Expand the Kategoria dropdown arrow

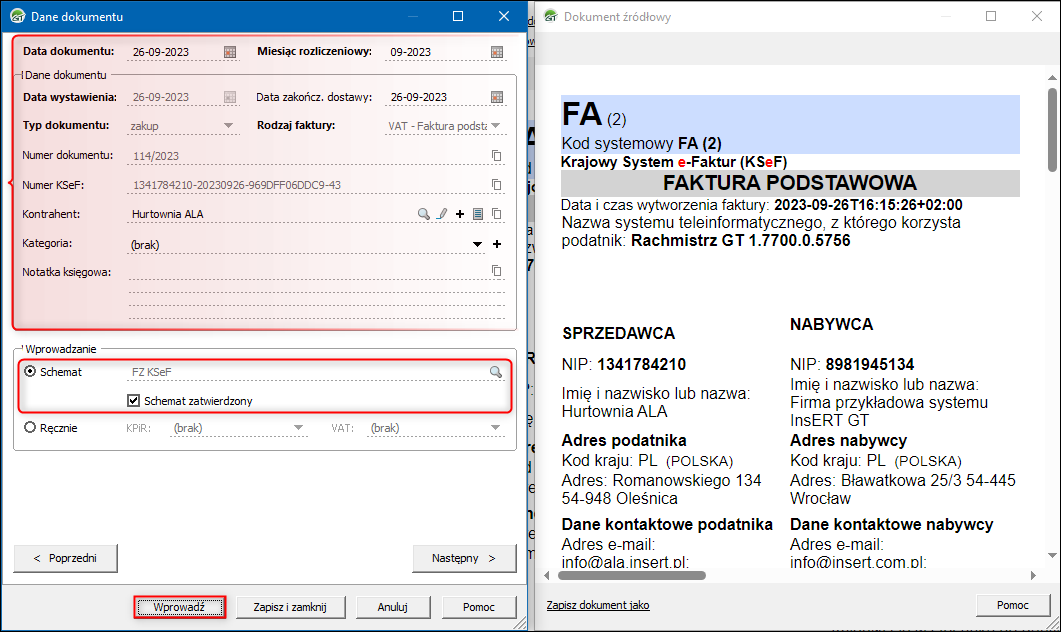478,244
